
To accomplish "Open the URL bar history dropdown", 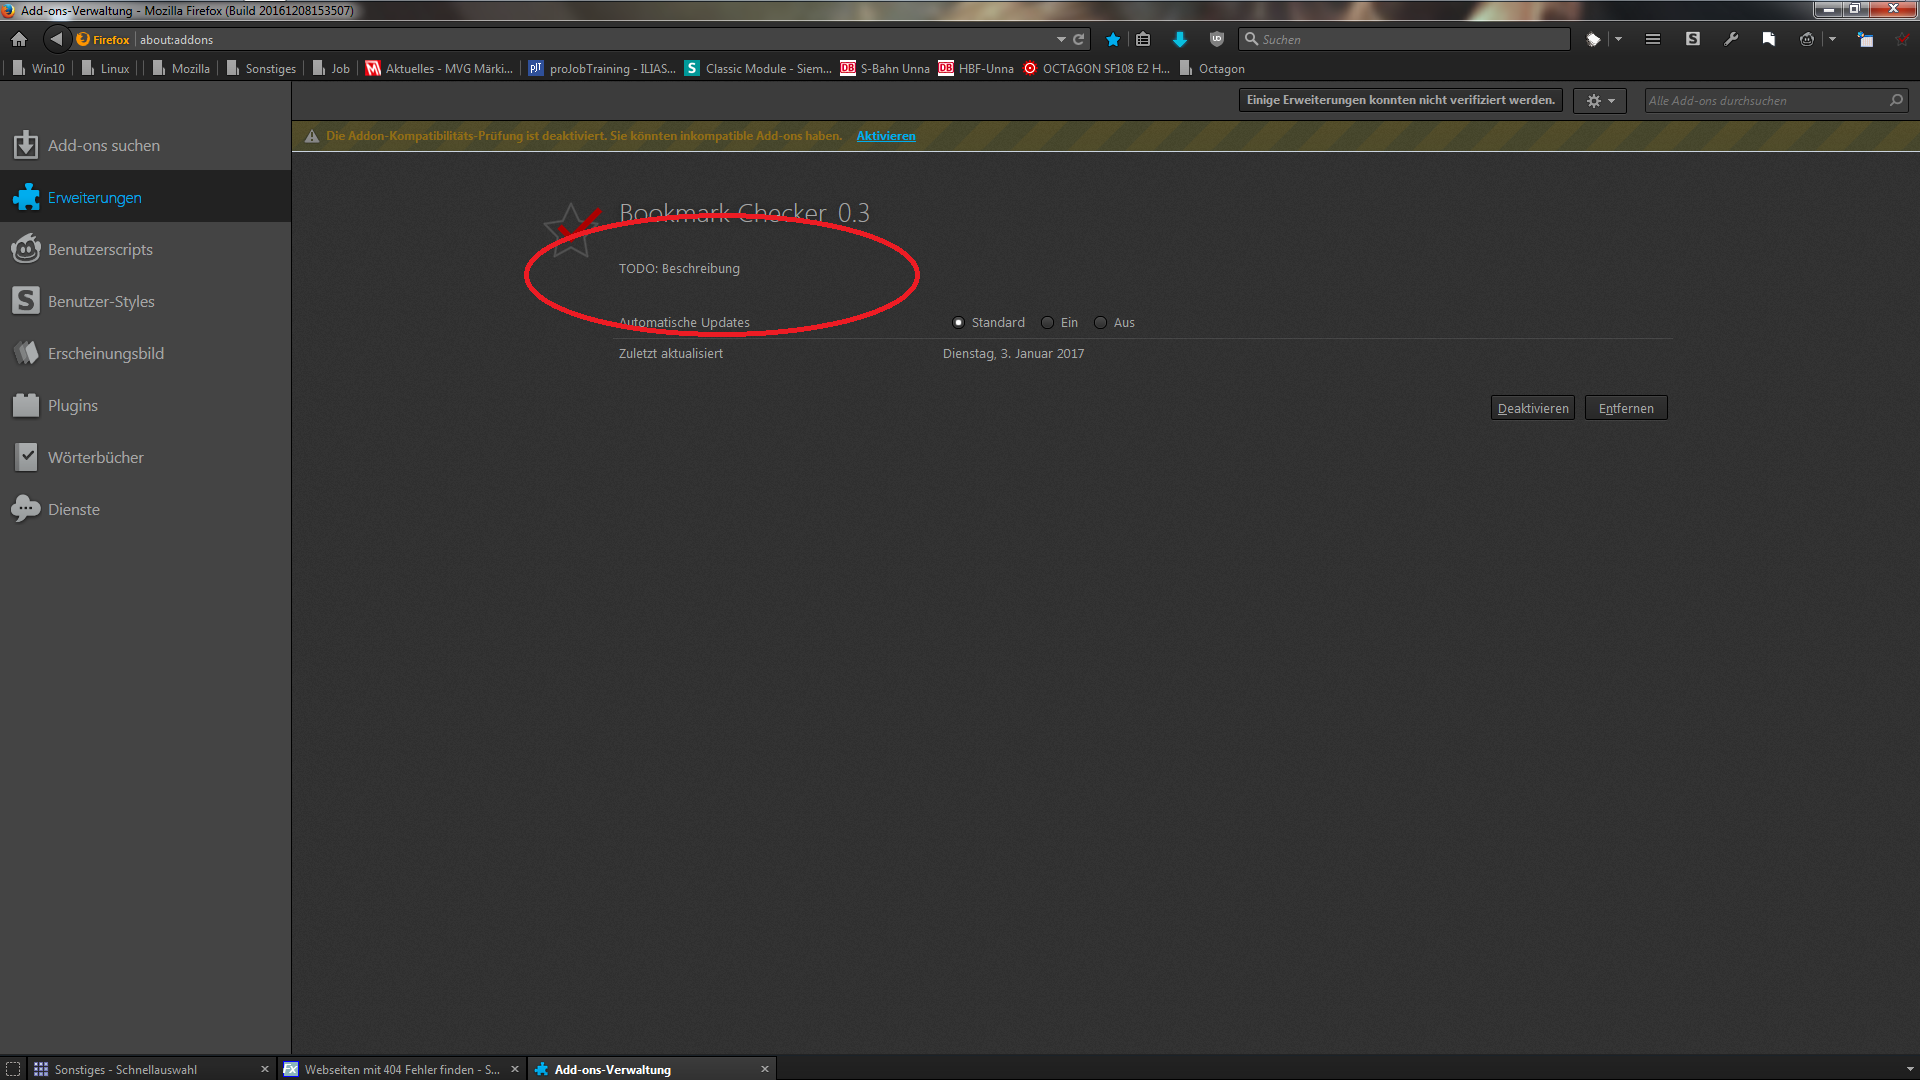I will [x=1060, y=39].
